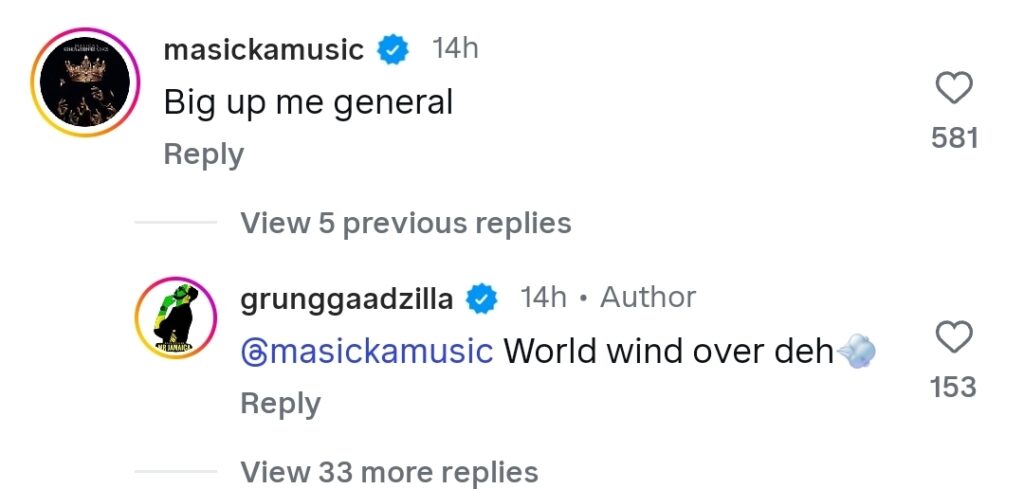1024x489 pixels.
Task: Like grunggaadzilla's reply with the heart icon
Action: [954, 338]
